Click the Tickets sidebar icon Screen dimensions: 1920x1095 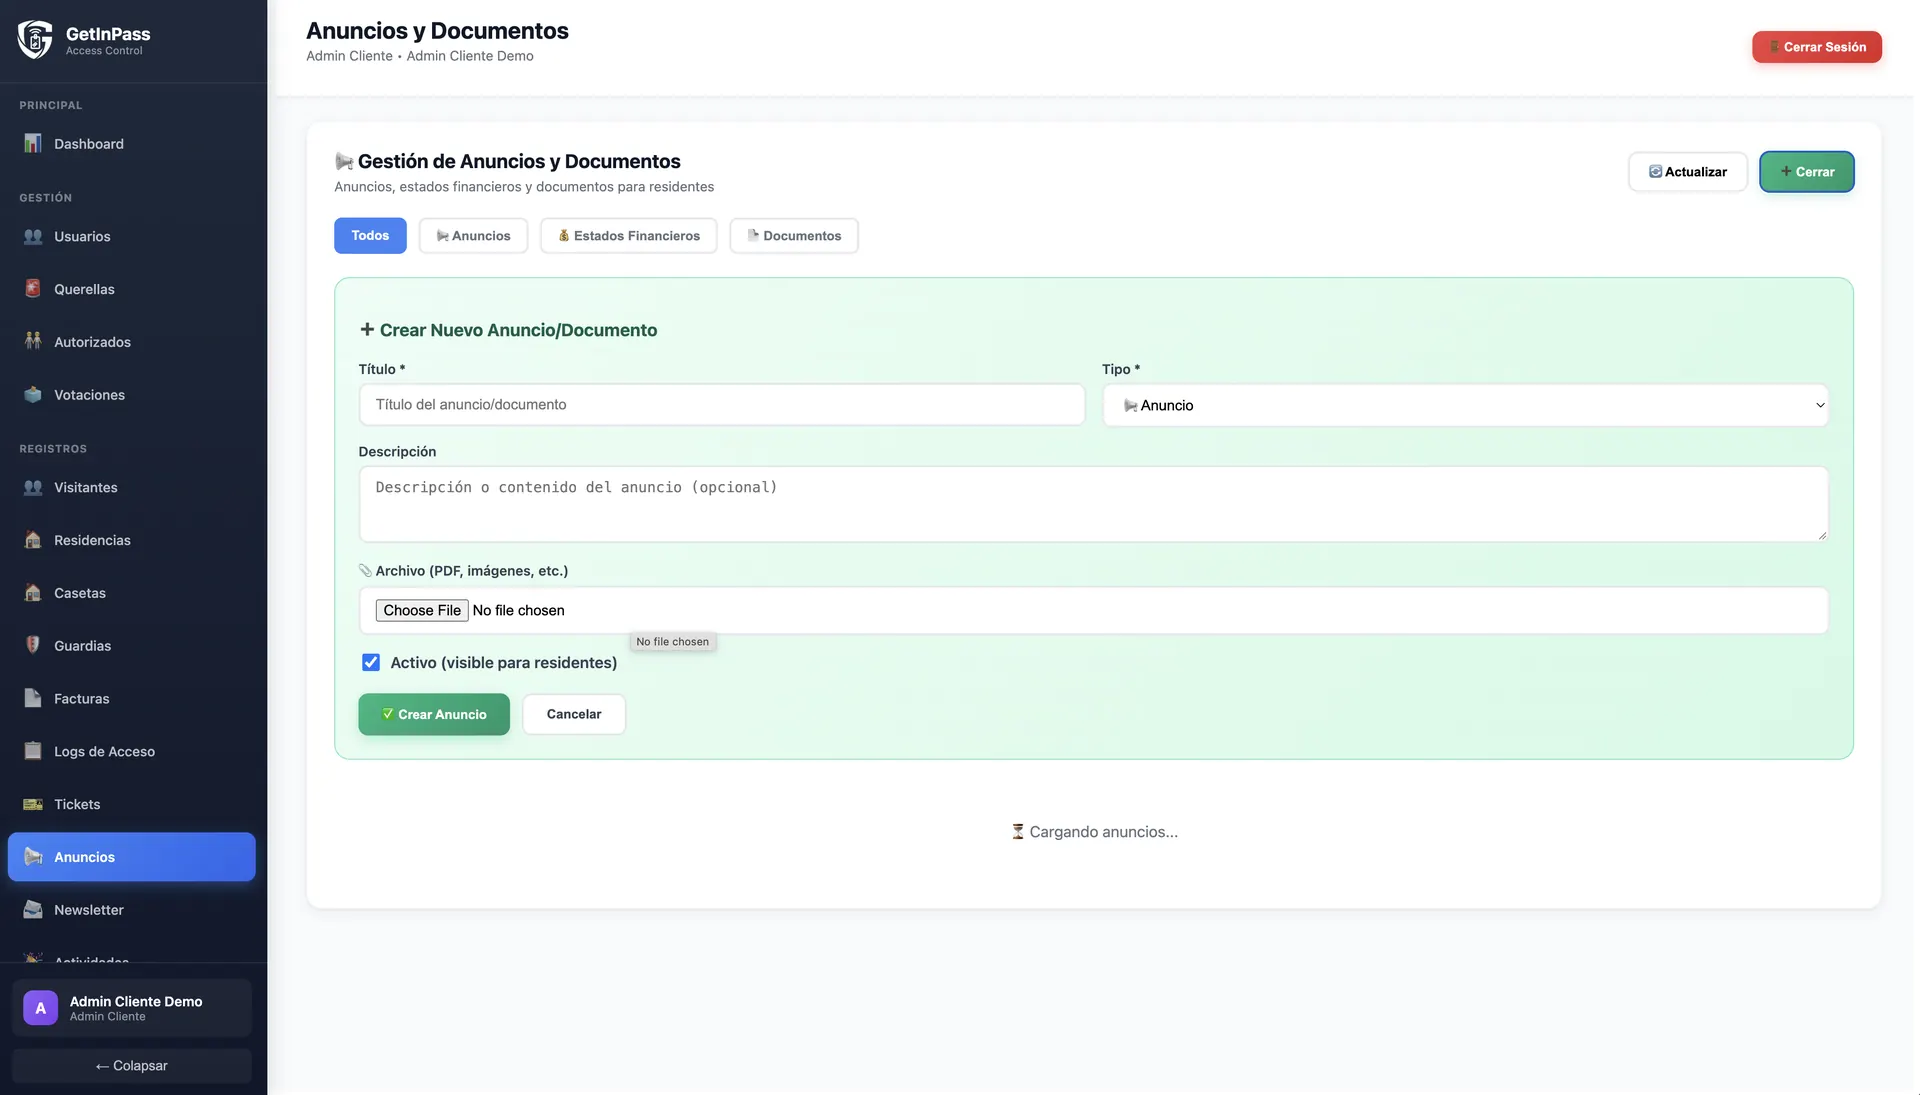[33, 805]
